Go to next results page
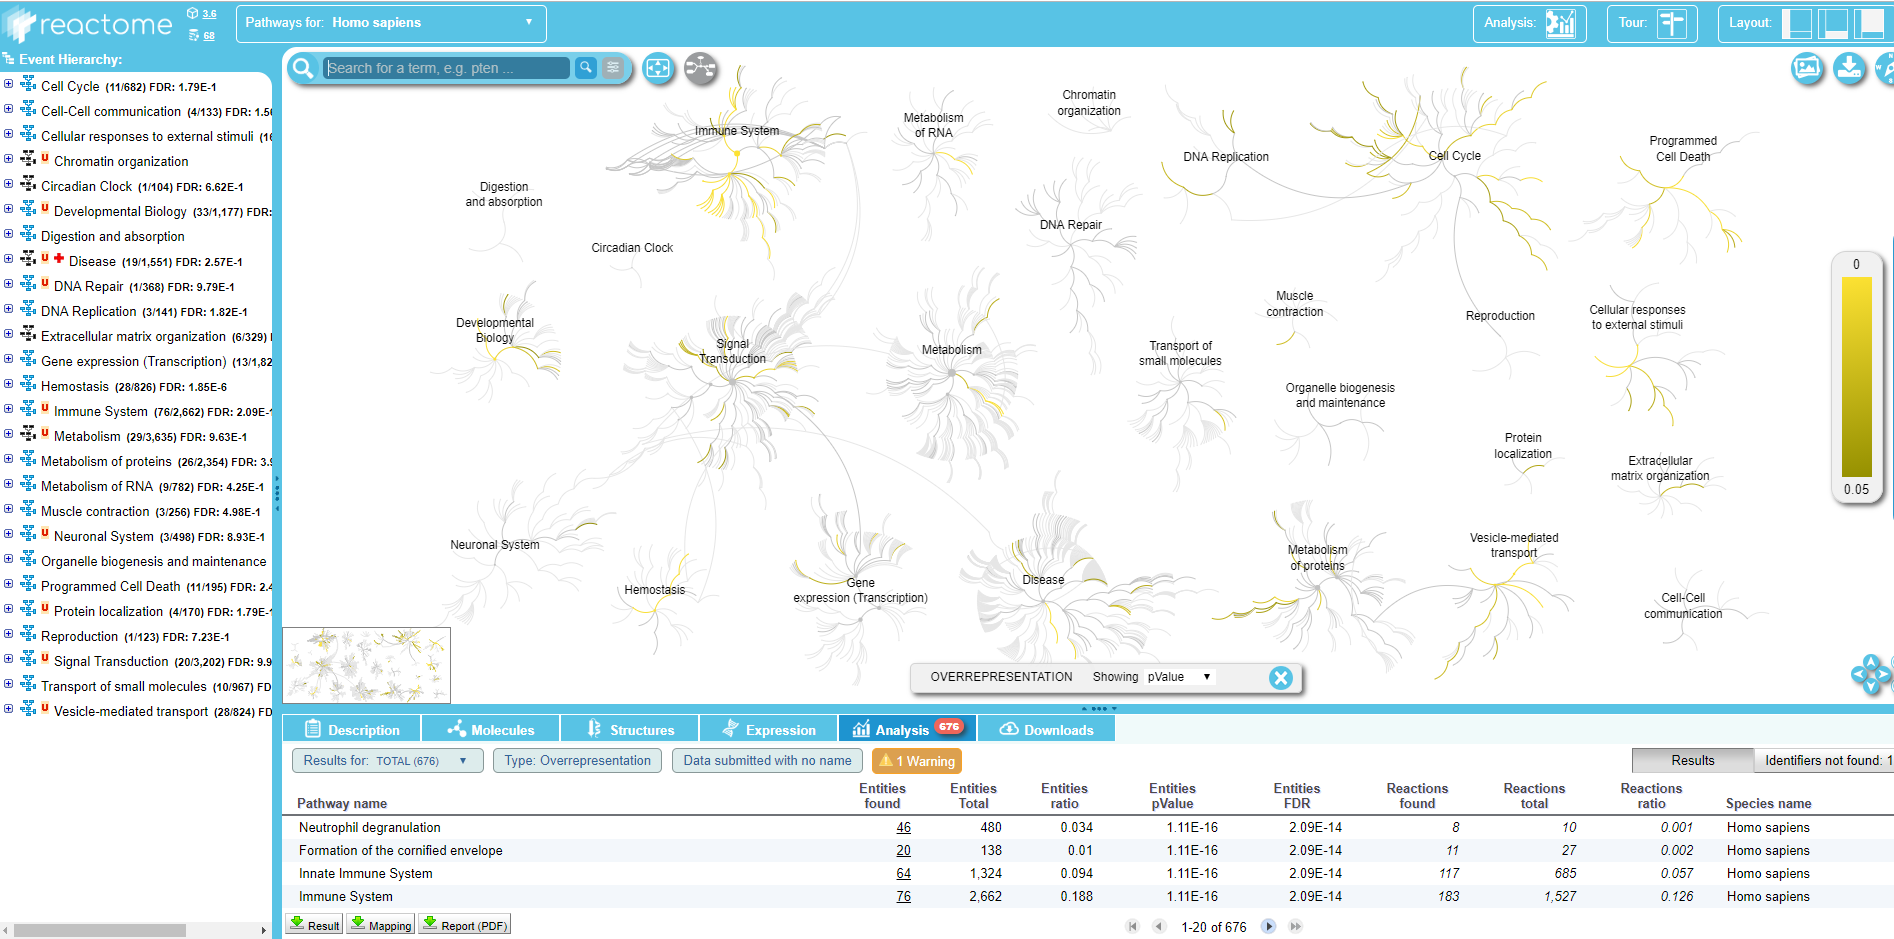Viewport: 1894px width, 939px height. (x=1268, y=926)
